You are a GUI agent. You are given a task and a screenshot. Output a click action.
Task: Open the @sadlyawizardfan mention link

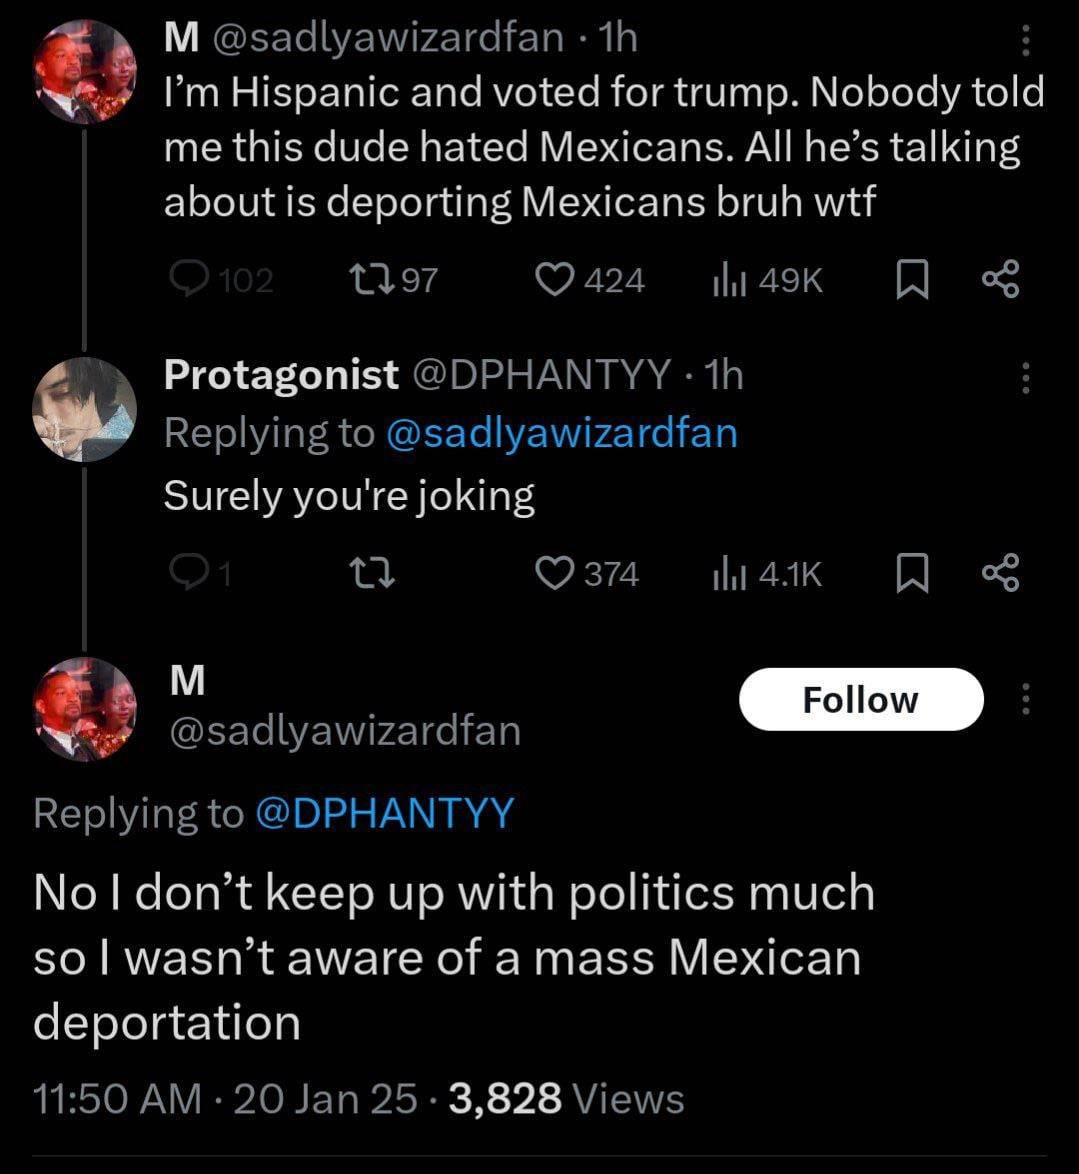pos(561,433)
